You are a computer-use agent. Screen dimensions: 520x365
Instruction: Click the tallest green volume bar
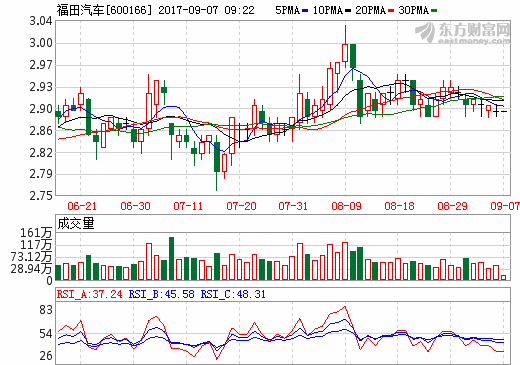tap(171, 258)
